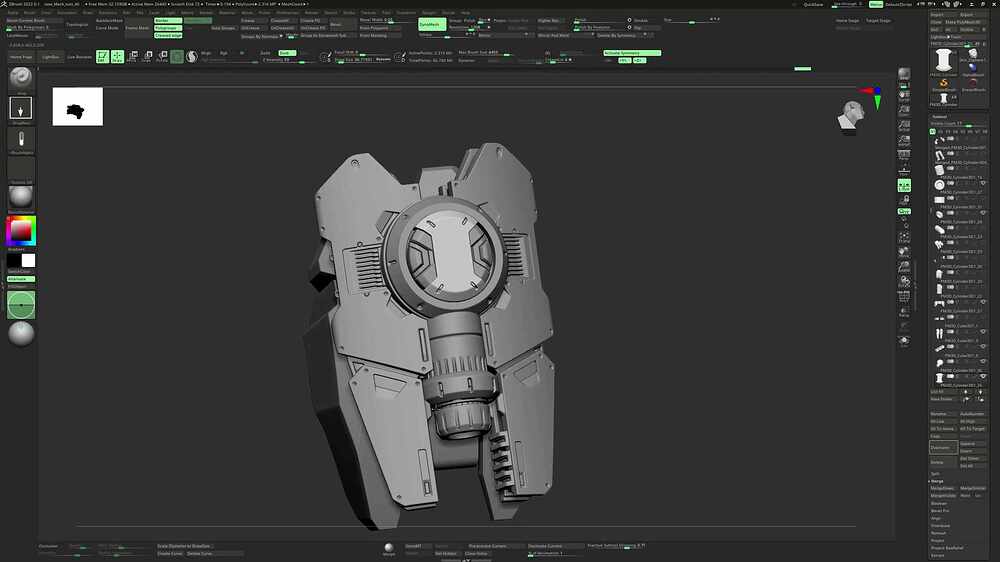The image size is (1000, 562).
Task: Toggle the Creased edge option
Action: pyautogui.click(x=168, y=36)
